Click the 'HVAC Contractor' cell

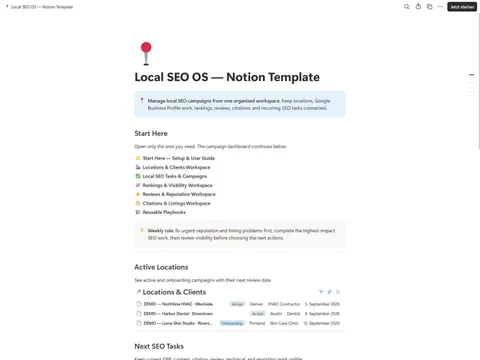click(284, 304)
